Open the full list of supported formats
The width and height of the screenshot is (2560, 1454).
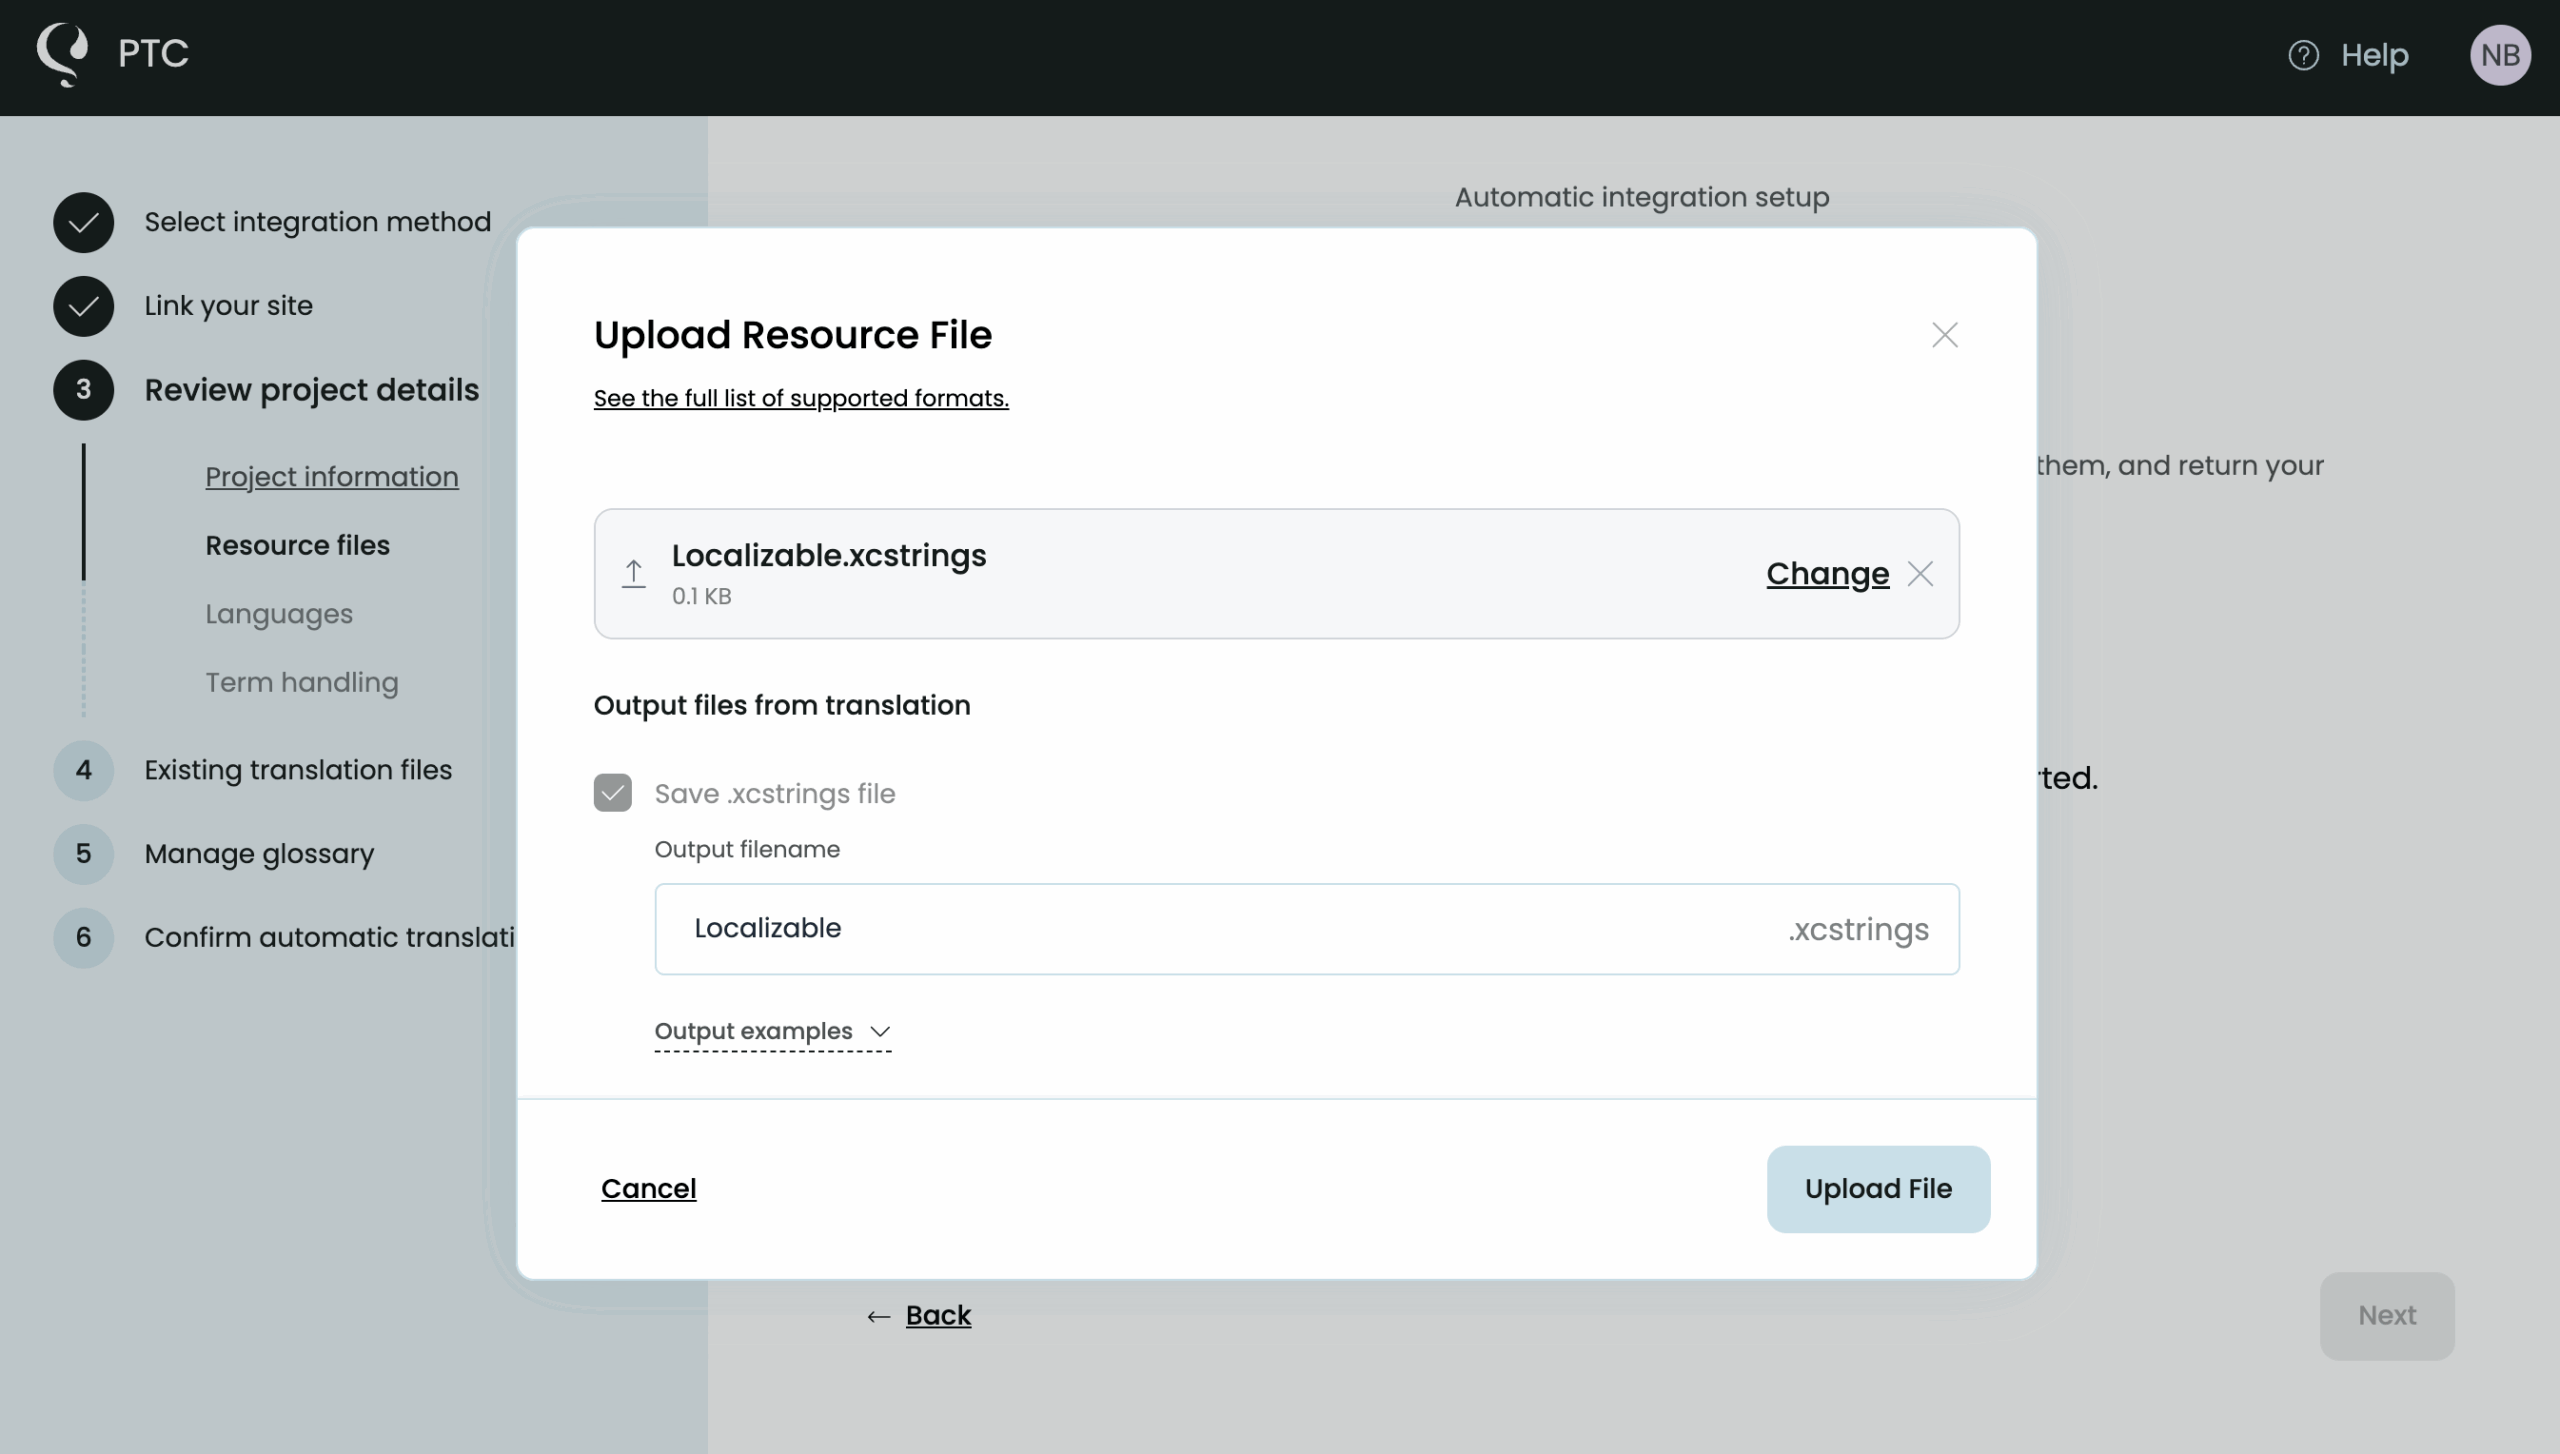click(800, 398)
